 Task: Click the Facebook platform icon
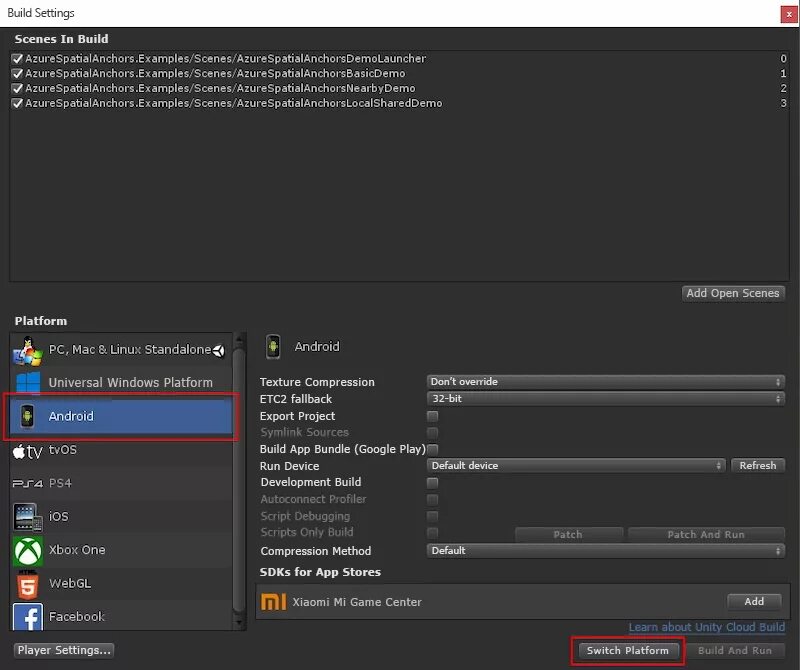(28, 616)
